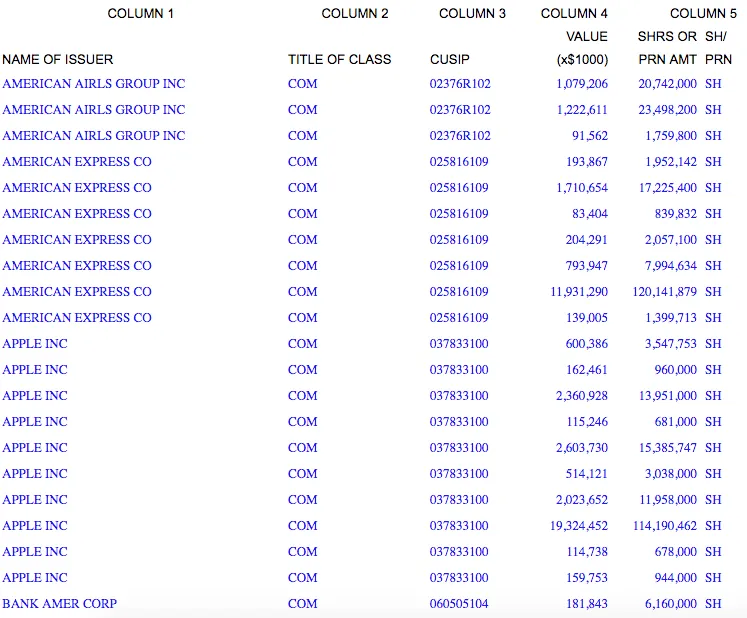The width and height of the screenshot is (747, 618).
Task: Select share amount 944,000
Action: tap(676, 577)
